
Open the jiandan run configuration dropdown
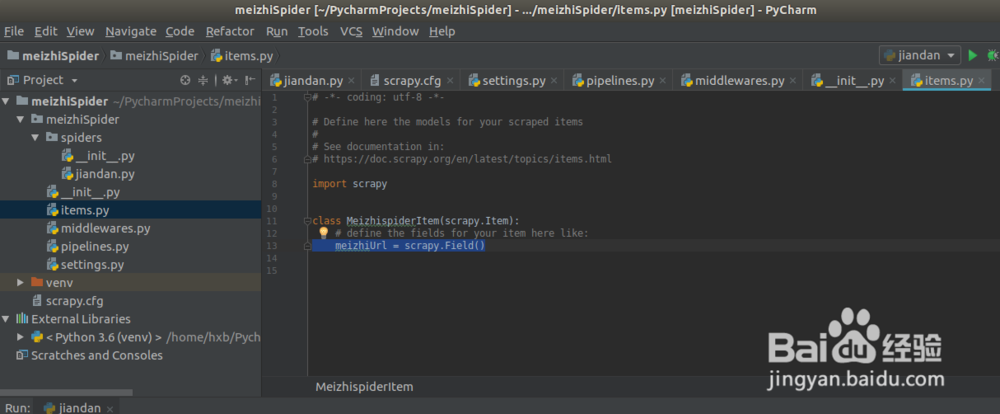click(x=920, y=55)
